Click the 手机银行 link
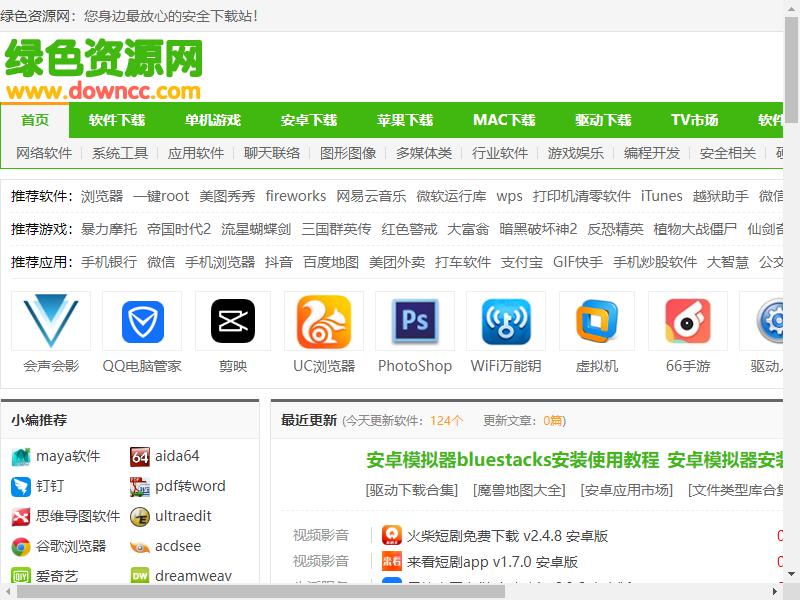Screen dimensions: 800x600 [109, 262]
